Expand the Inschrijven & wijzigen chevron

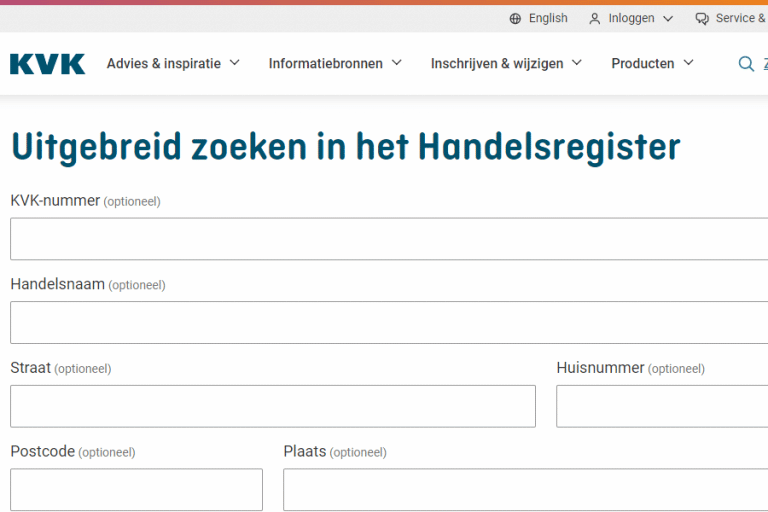tap(577, 63)
